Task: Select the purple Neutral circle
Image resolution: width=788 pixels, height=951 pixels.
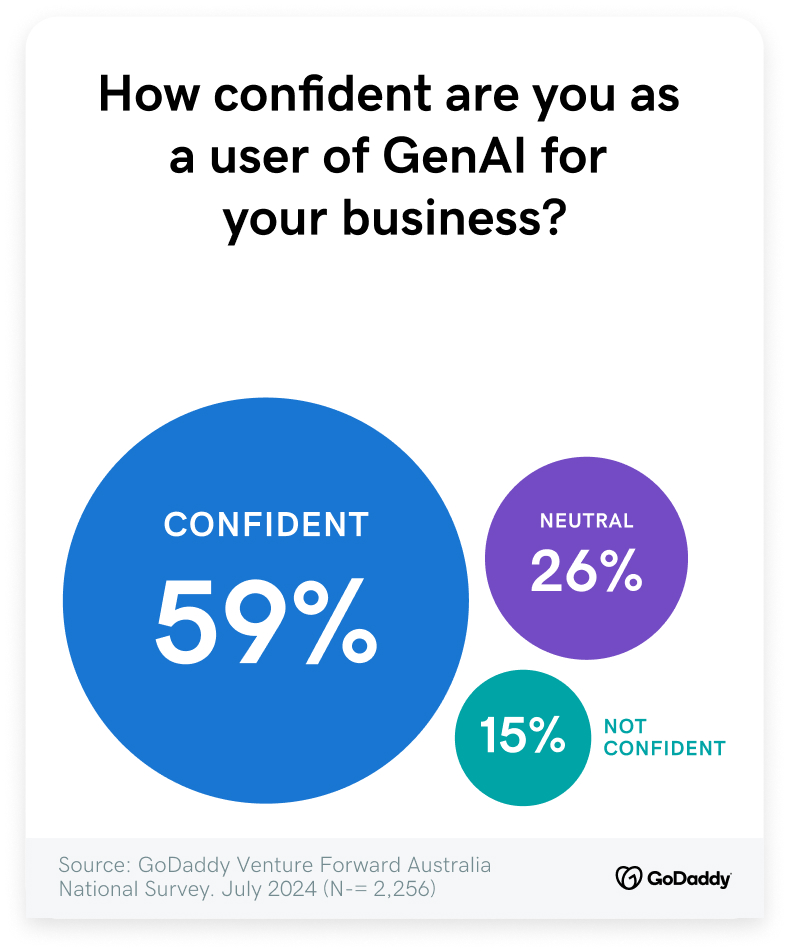Action: pos(586,558)
